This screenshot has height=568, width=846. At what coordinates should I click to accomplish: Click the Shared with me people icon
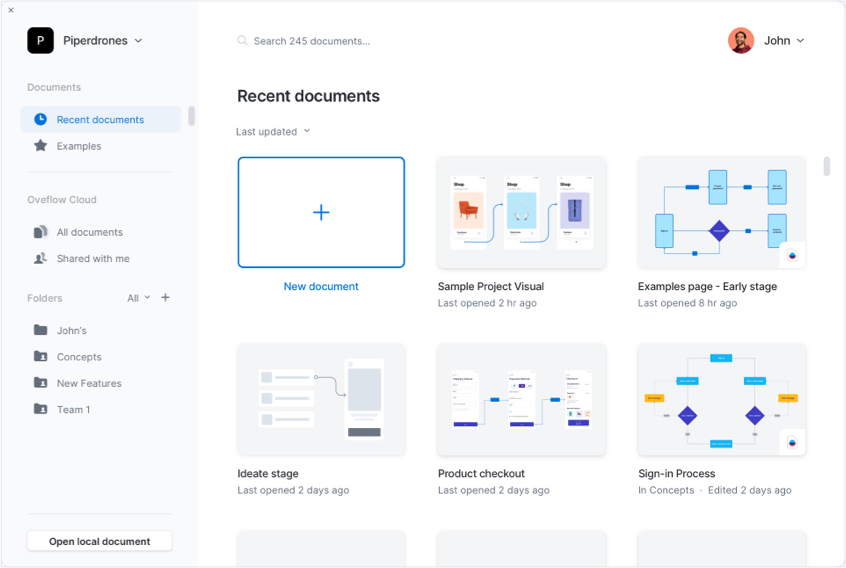click(40, 258)
